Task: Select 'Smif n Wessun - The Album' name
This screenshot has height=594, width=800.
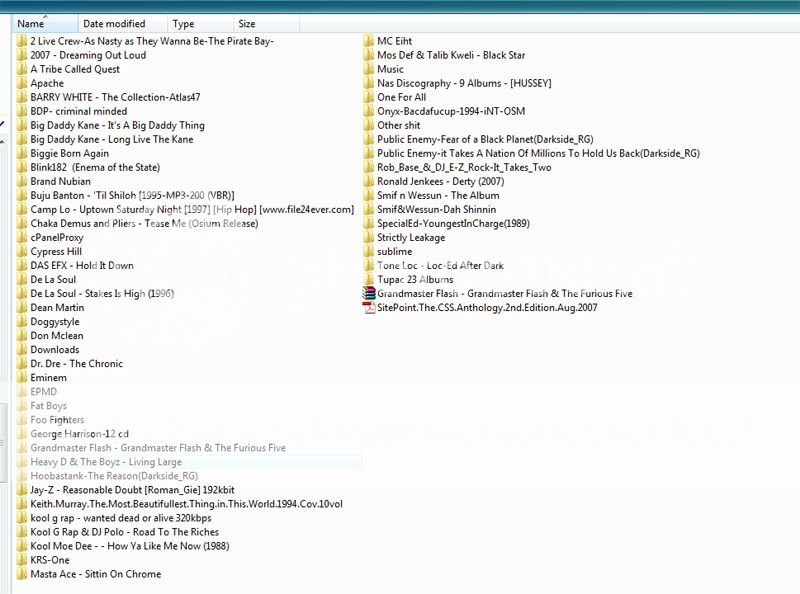Action: point(438,195)
